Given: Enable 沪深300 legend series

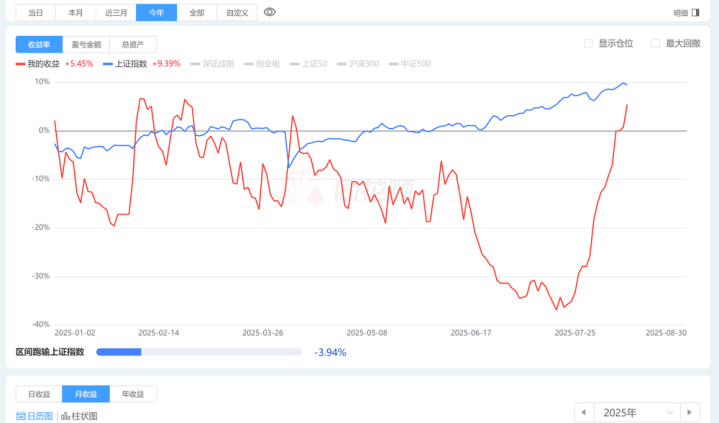Looking at the screenshot, I should (x=358, y=63).
